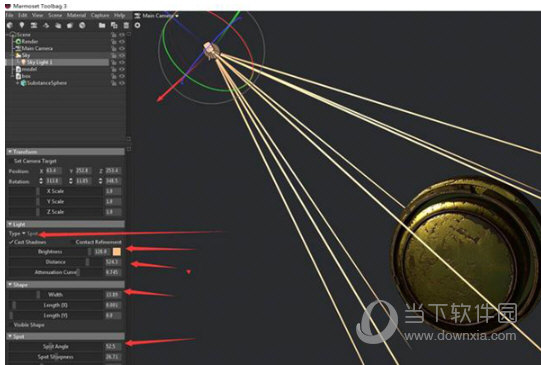The image size is (541, 365).
Task: Collapse the Transform section header
Action: tap(65, 152)
